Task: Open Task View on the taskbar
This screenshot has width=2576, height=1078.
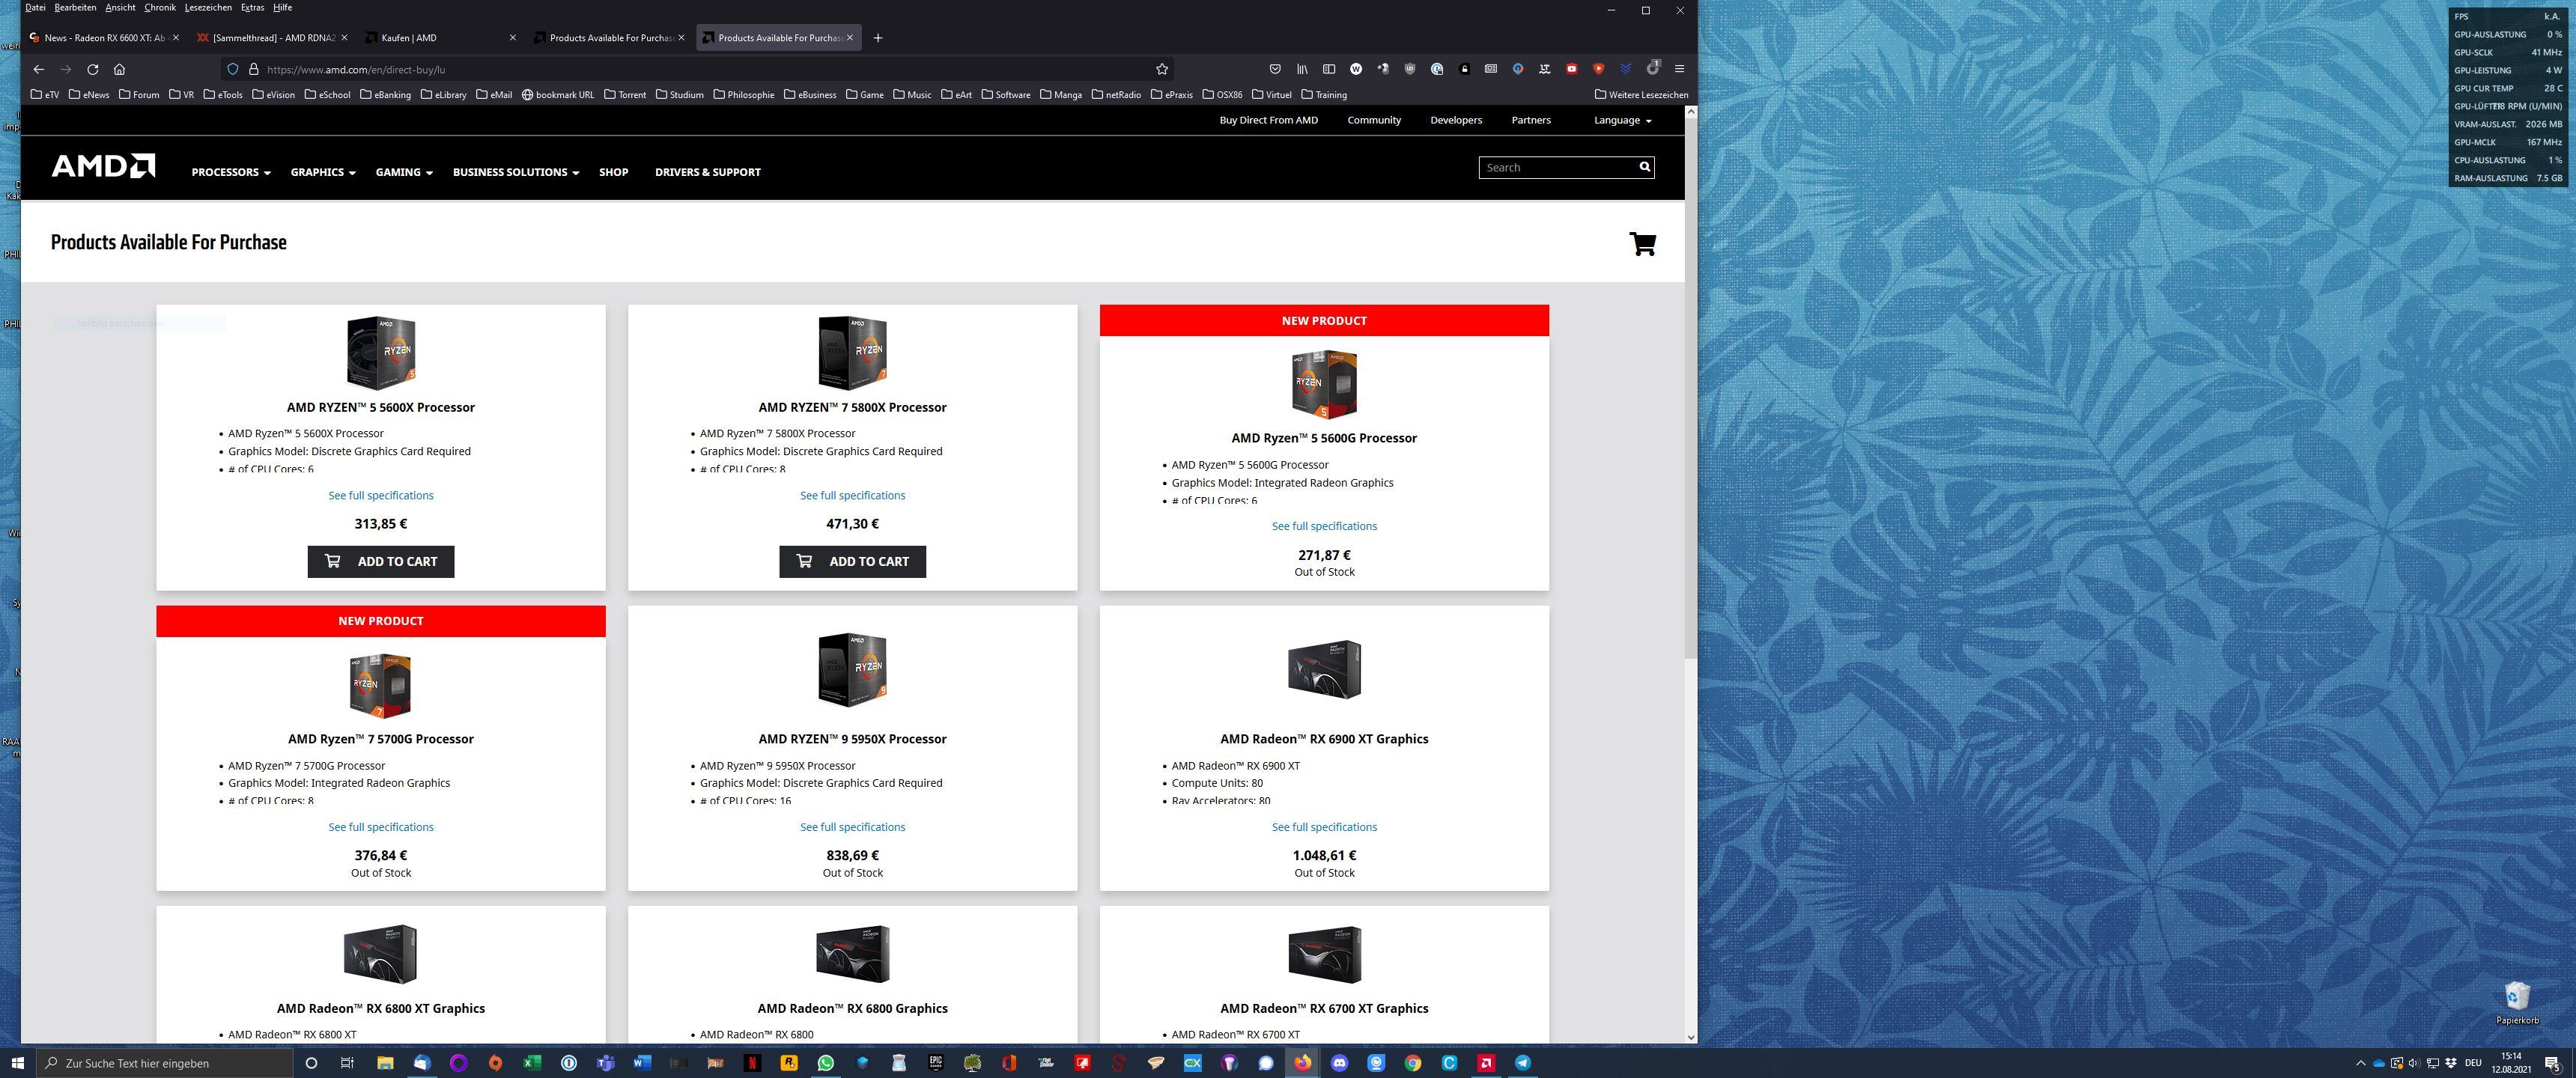Action: coord(347,1063)
